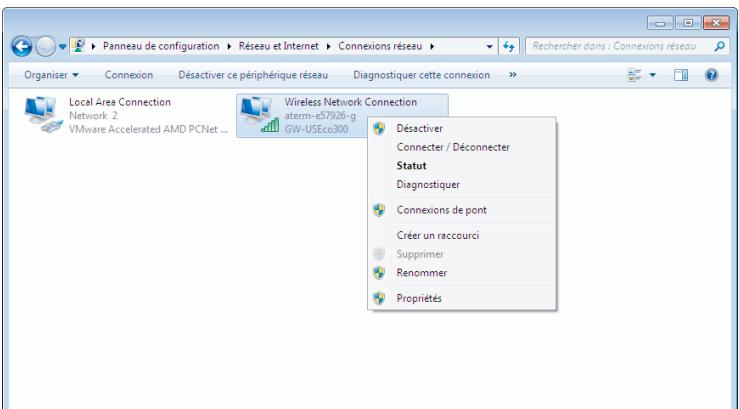The image size is (739, 409).
Task: Select the Local Area Connection icon
Action: (43, 115)
